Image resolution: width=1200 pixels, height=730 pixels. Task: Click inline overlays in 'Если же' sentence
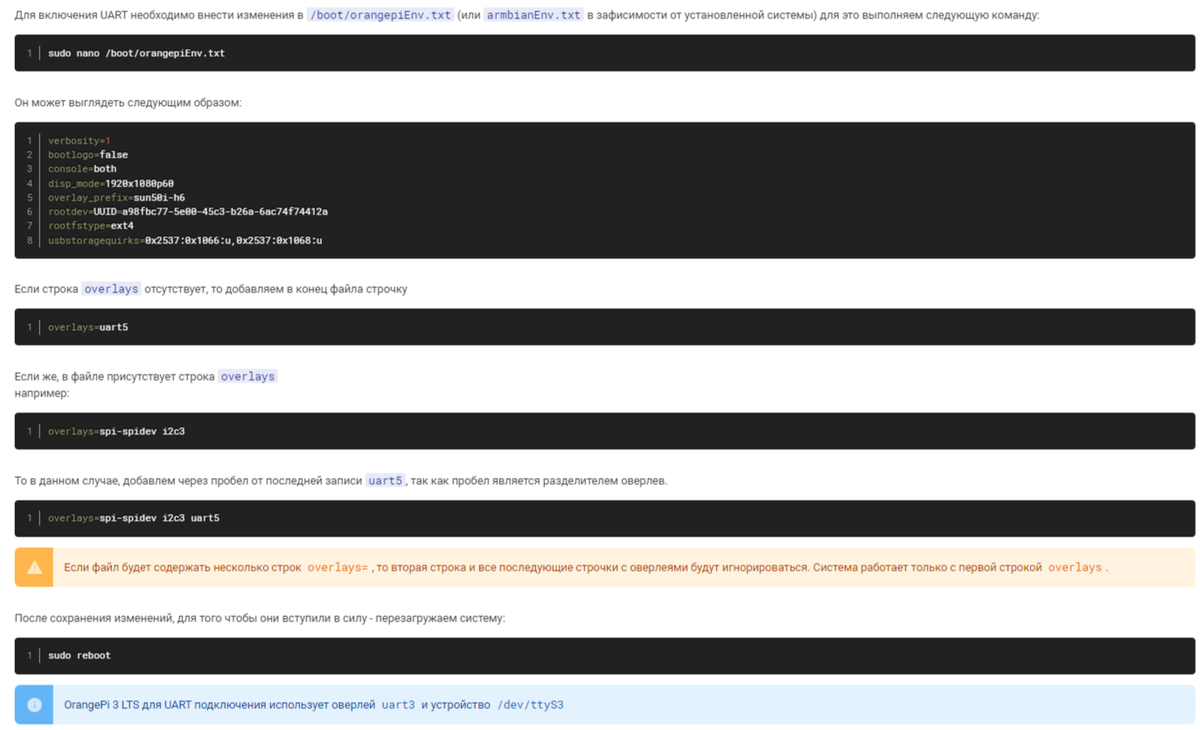248,377
